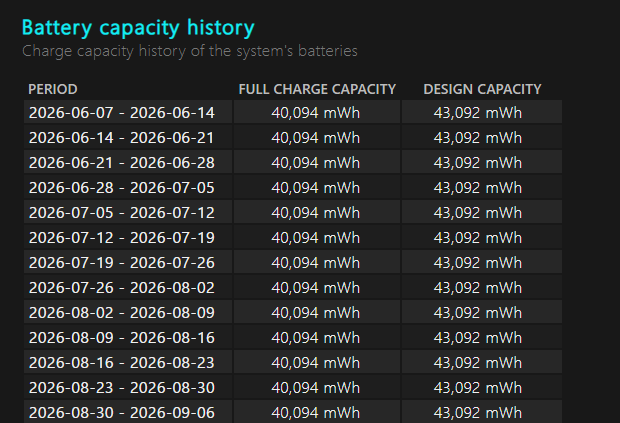620x423 pixels.
Task: Click the FULL CHARGE CAPACITY column header
Action: (317, 89)
